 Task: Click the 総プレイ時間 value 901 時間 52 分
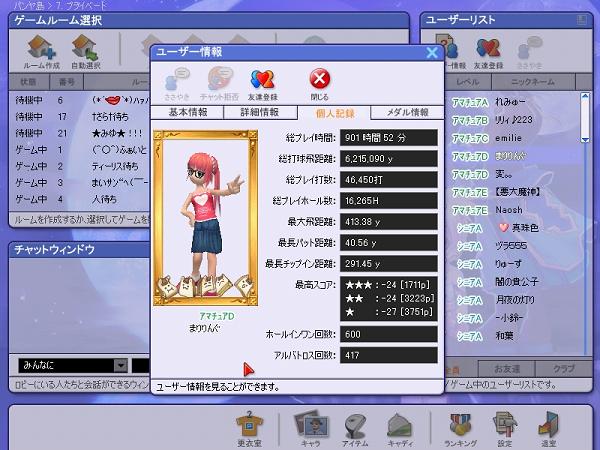(x=389, y=138)
